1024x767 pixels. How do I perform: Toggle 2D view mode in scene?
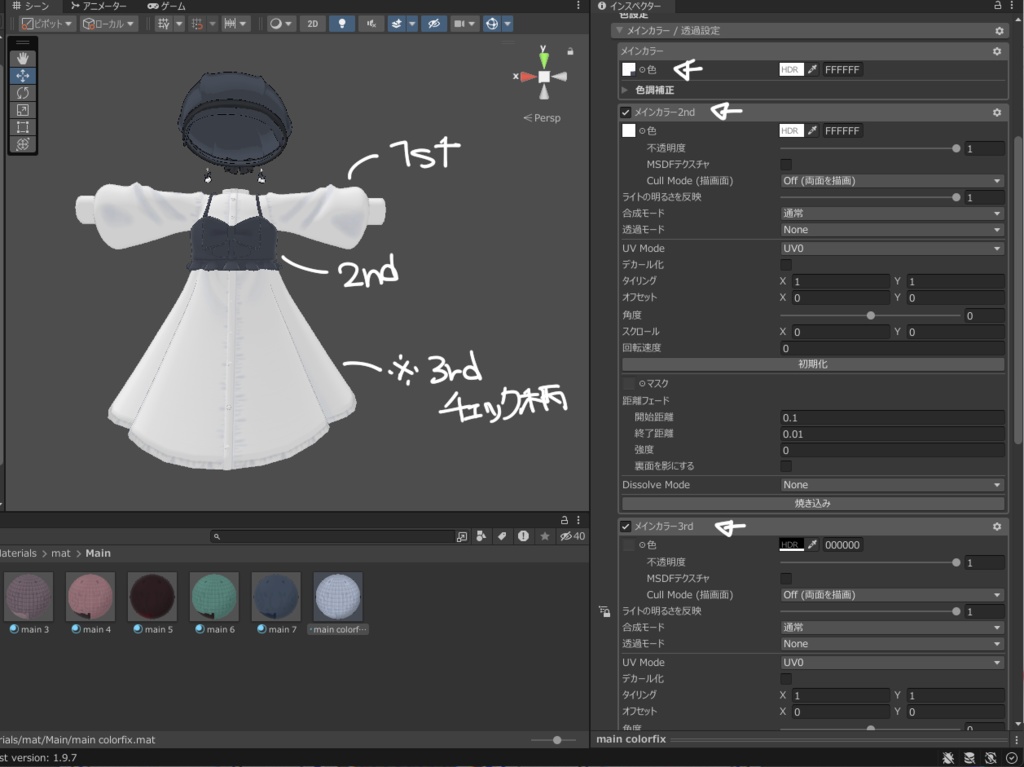click(313, 23)
